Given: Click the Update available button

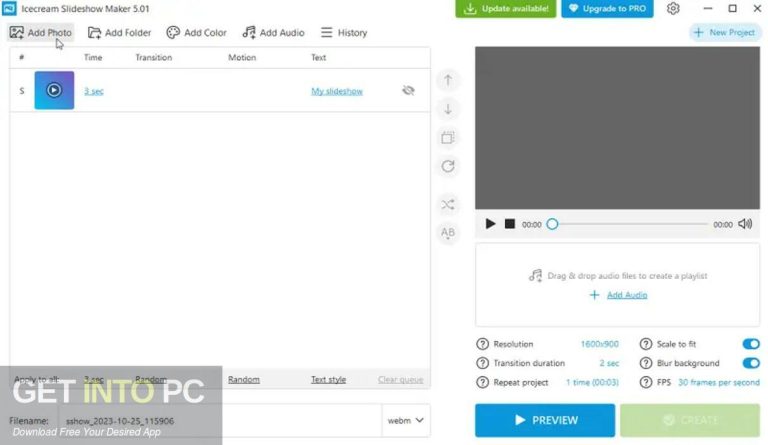Looking at the screenshot, I should click(505, 9).
